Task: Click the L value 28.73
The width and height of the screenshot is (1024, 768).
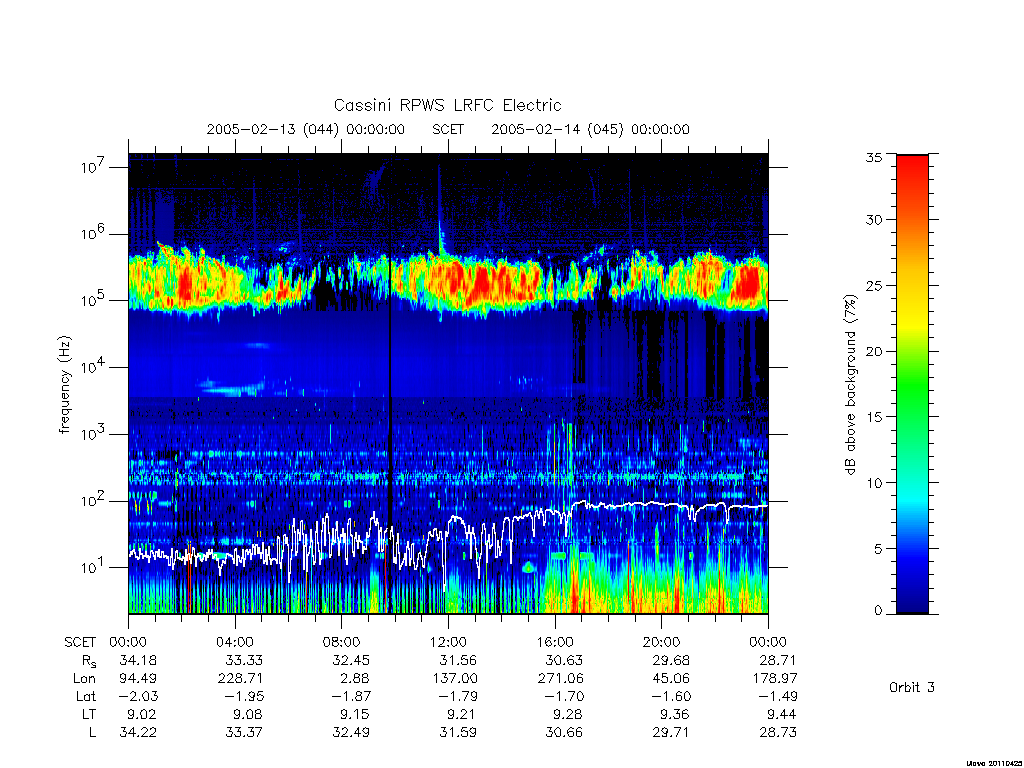Action: coord(778,733)
